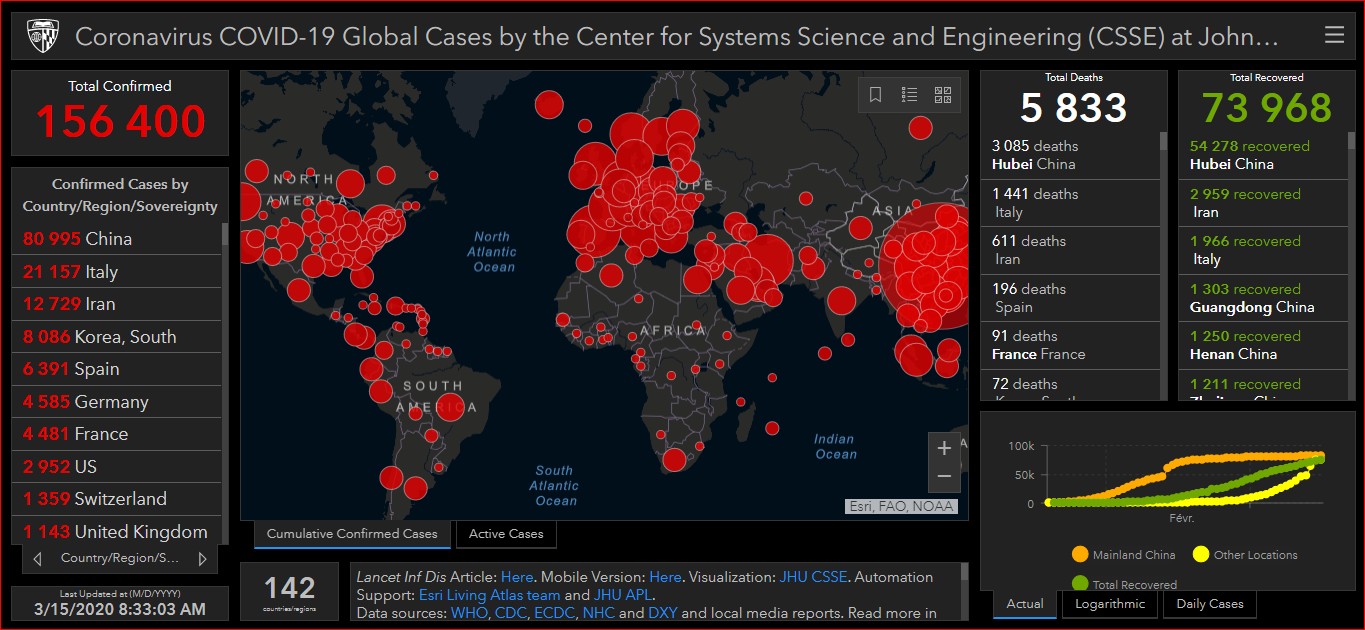Select the Daily Cases chart tab
This screenshot has height=630, width=1365.
1210,604
